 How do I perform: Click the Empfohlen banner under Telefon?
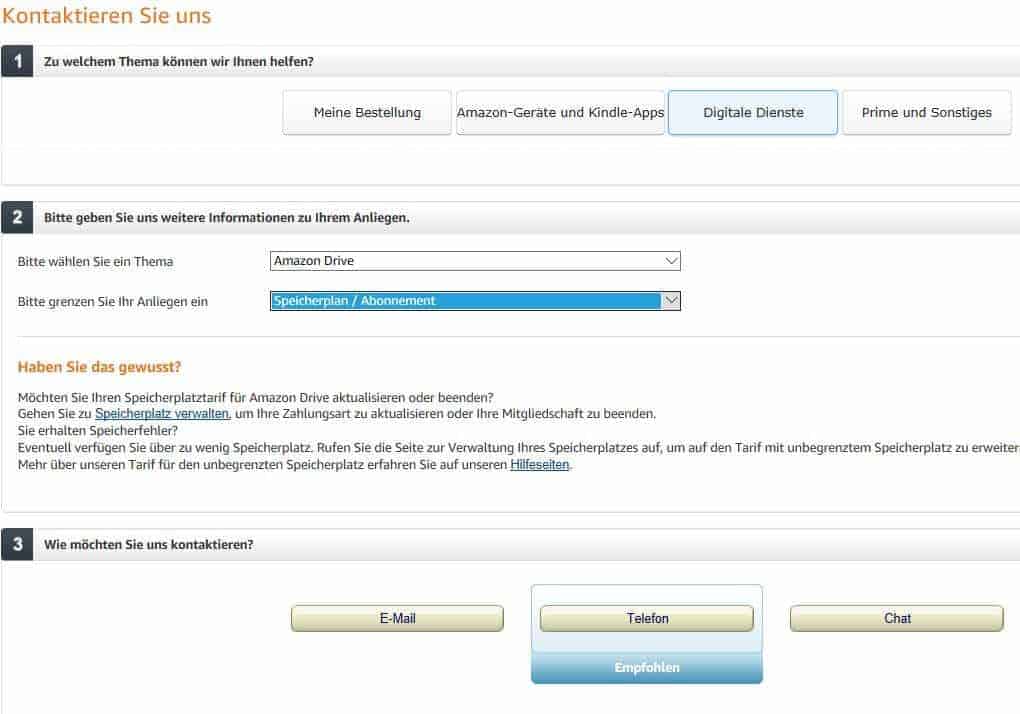click(647, 668)
